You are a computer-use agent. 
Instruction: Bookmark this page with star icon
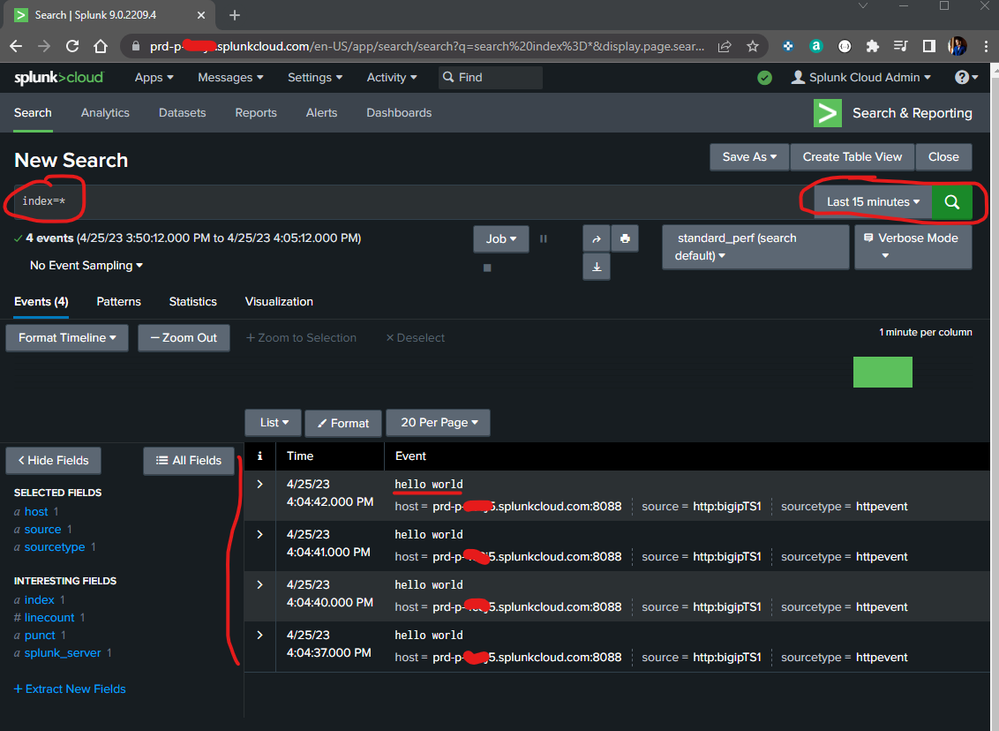click(x=753, y=46)
